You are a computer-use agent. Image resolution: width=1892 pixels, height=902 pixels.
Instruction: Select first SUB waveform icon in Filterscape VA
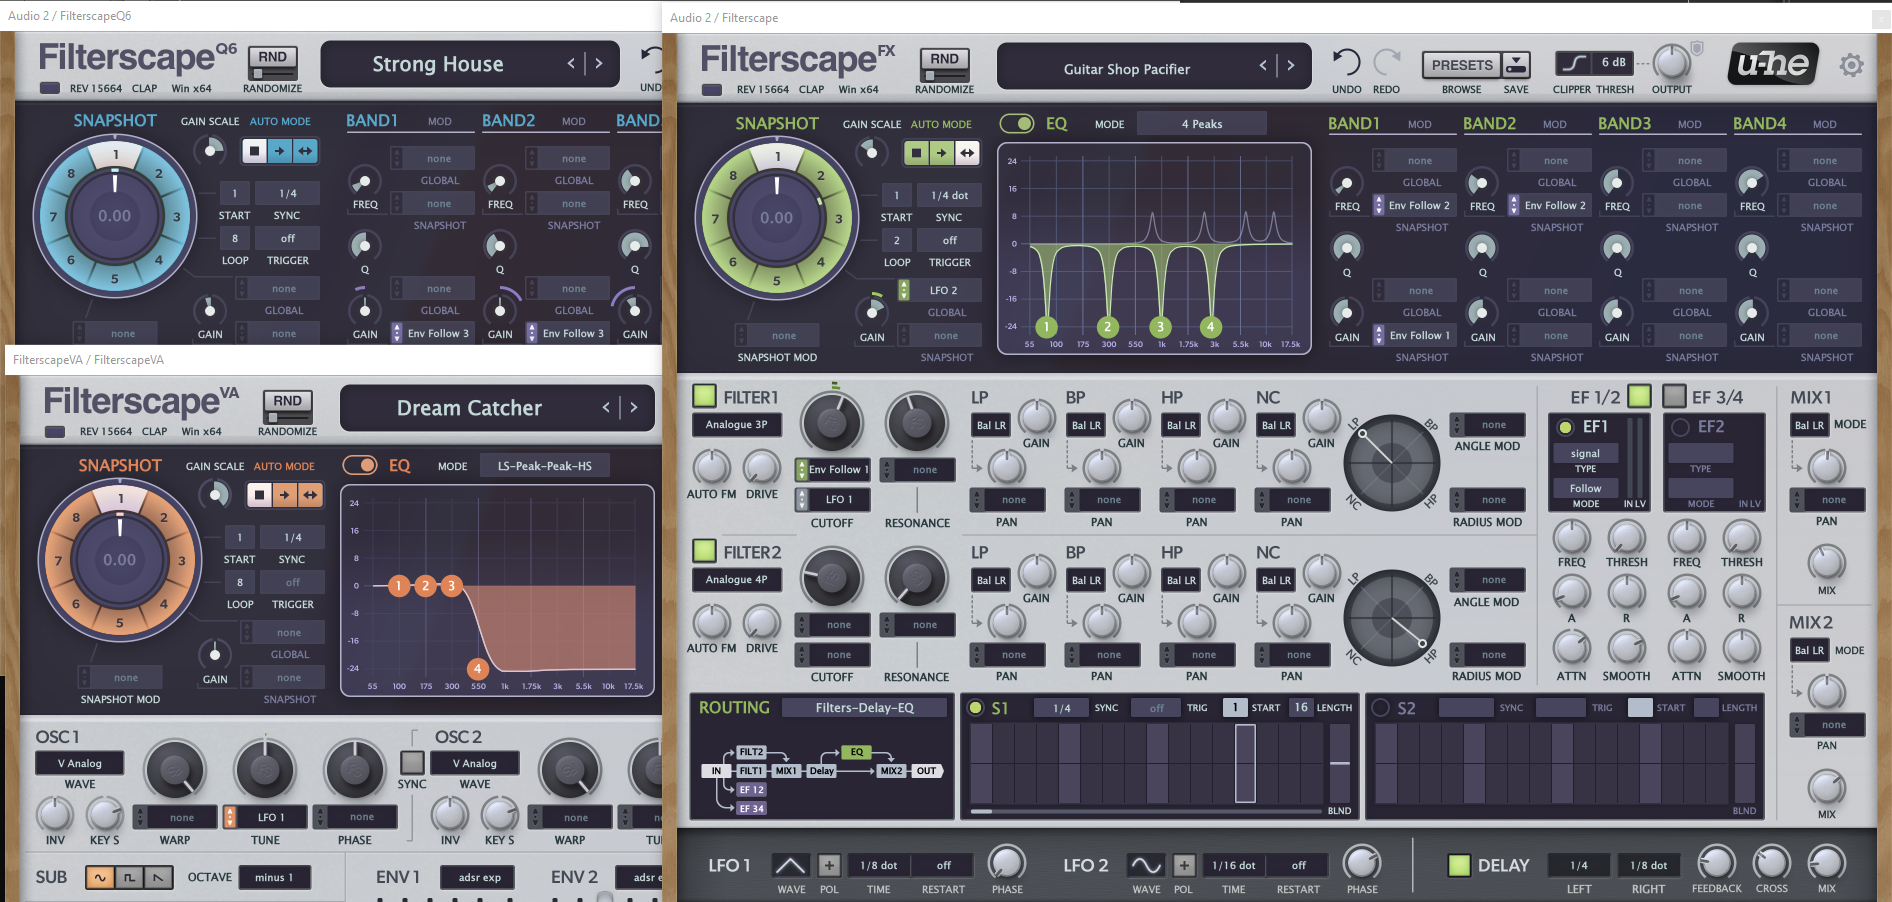[x=100, y=878]
